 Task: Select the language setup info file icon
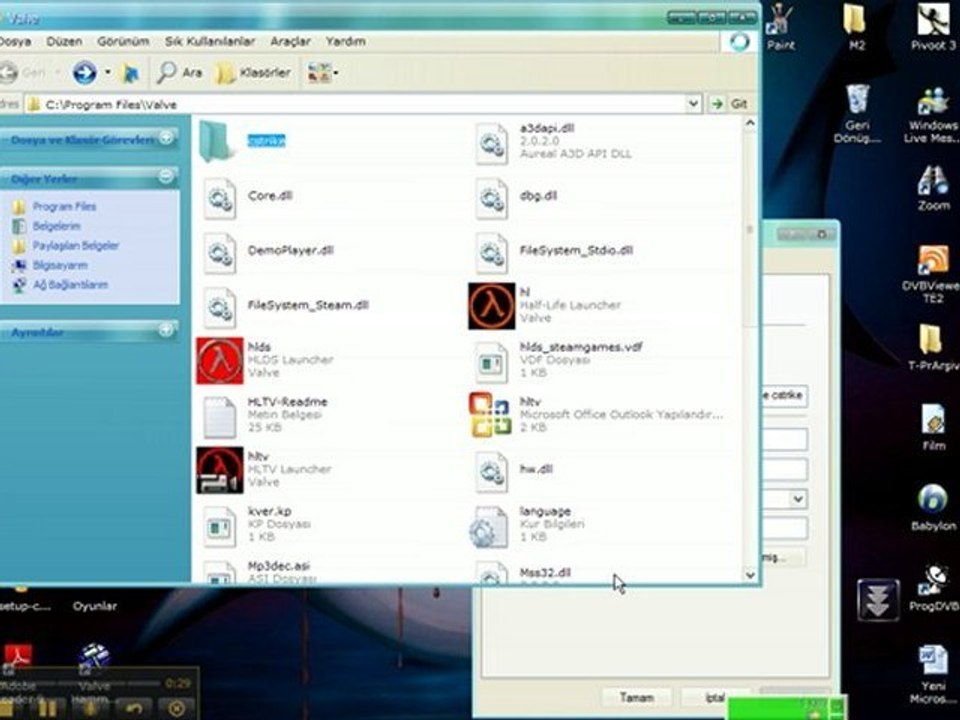point(489,527)
